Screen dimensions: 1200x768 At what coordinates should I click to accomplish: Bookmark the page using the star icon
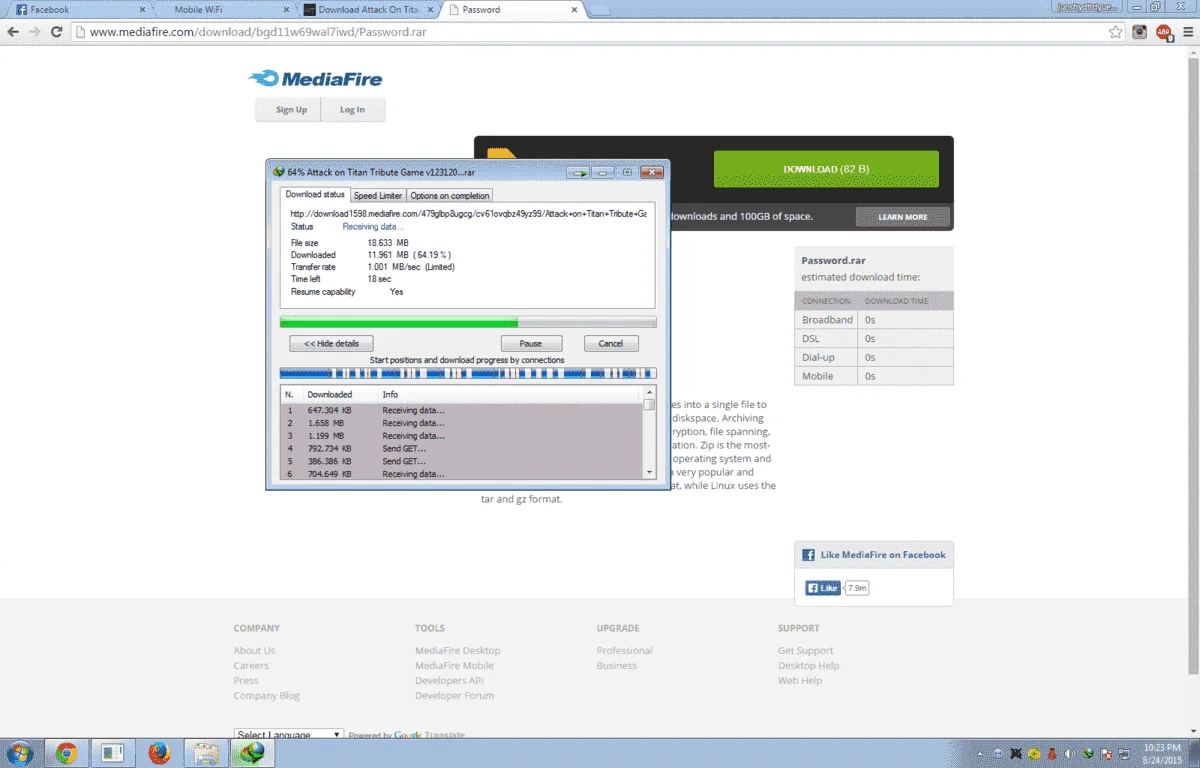point(1115,32)
